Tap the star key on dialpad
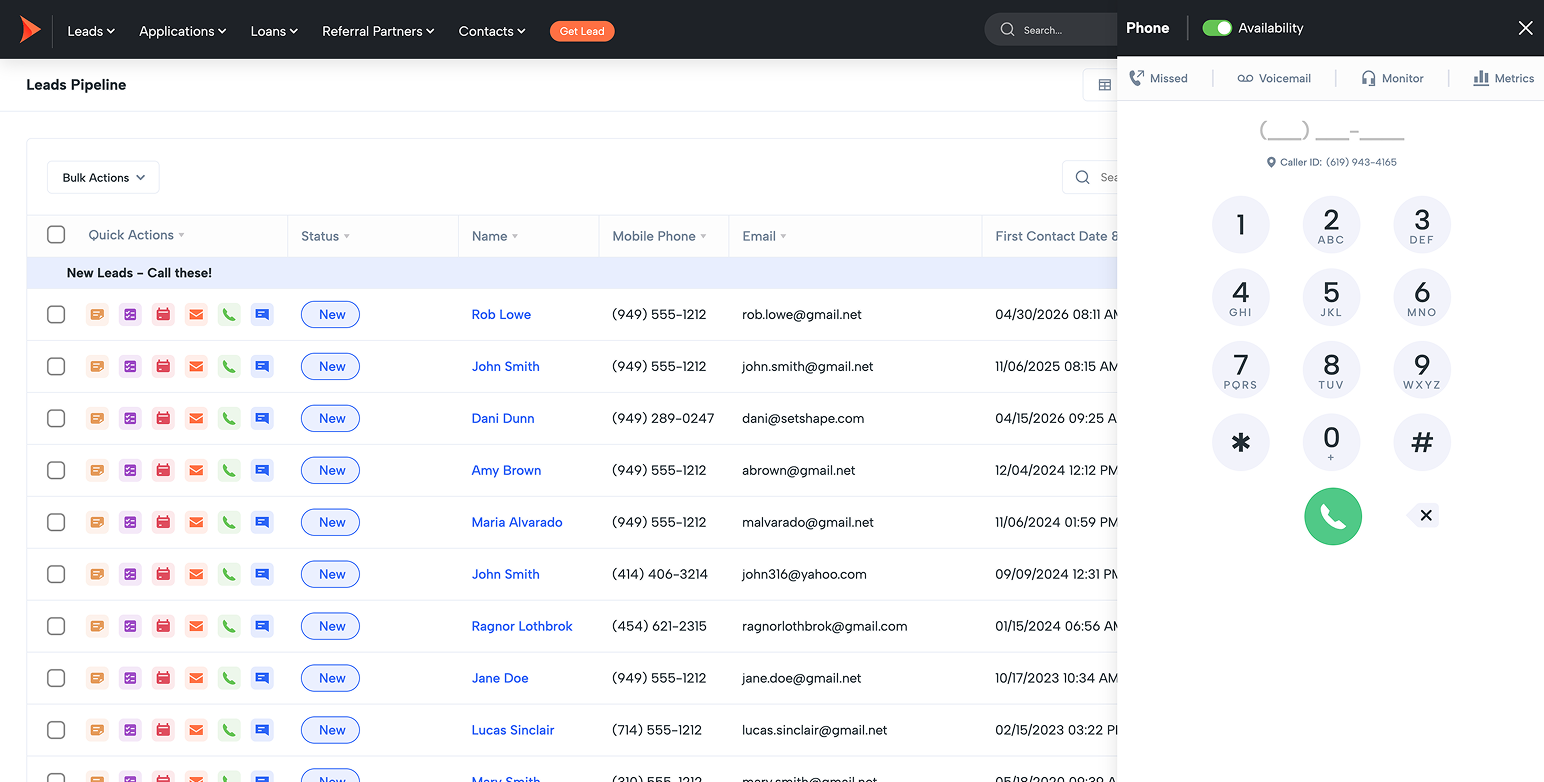1544x782 pixels. pyautogui.click(x=1241, y=442)
